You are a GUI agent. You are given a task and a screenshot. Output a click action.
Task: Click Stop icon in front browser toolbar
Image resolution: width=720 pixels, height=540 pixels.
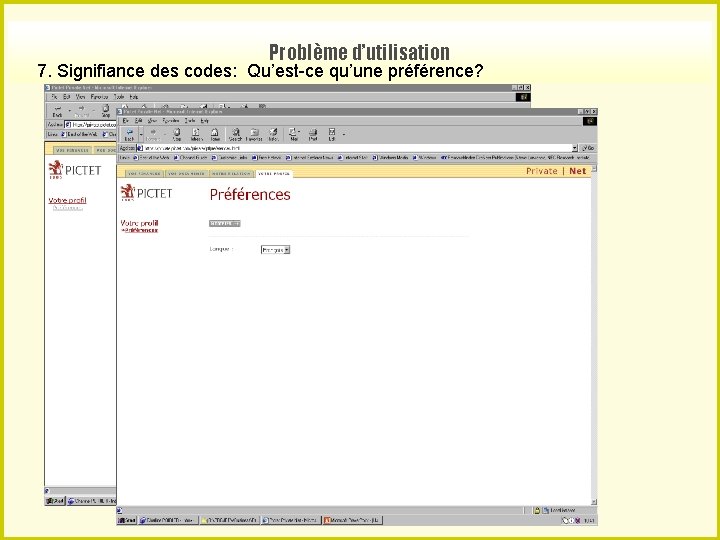tap(177, 134)
